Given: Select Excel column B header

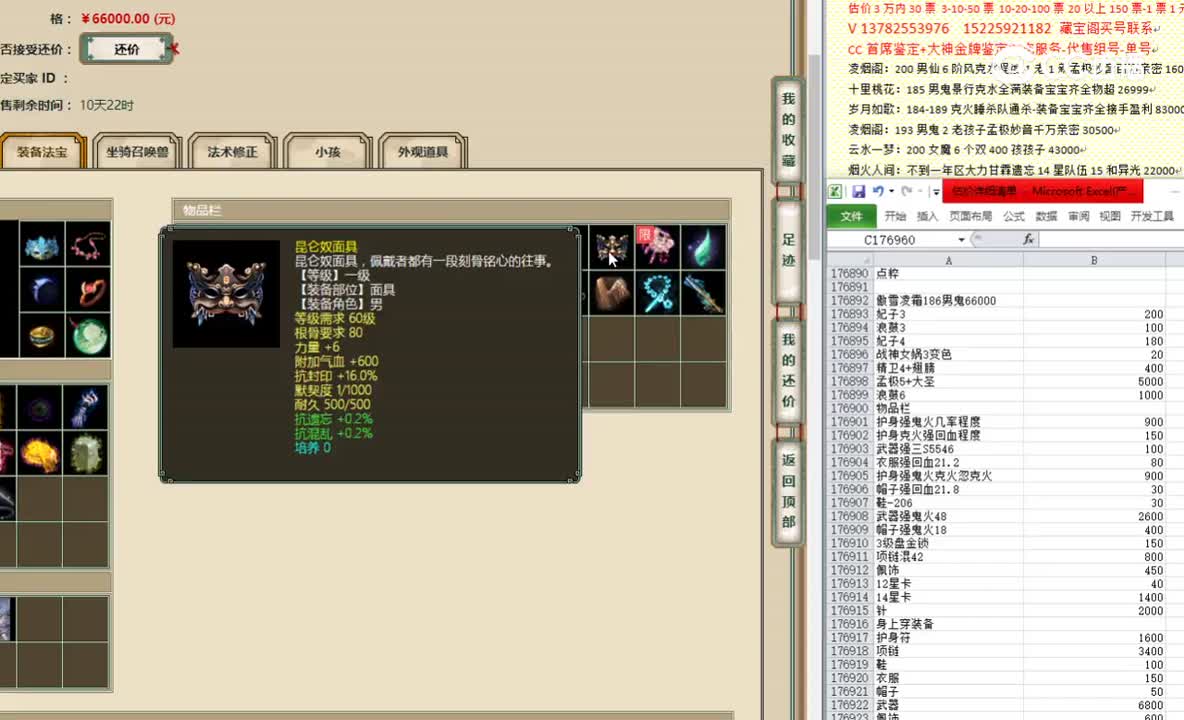Looking at the screenshot, I should tap(1093, 260).
